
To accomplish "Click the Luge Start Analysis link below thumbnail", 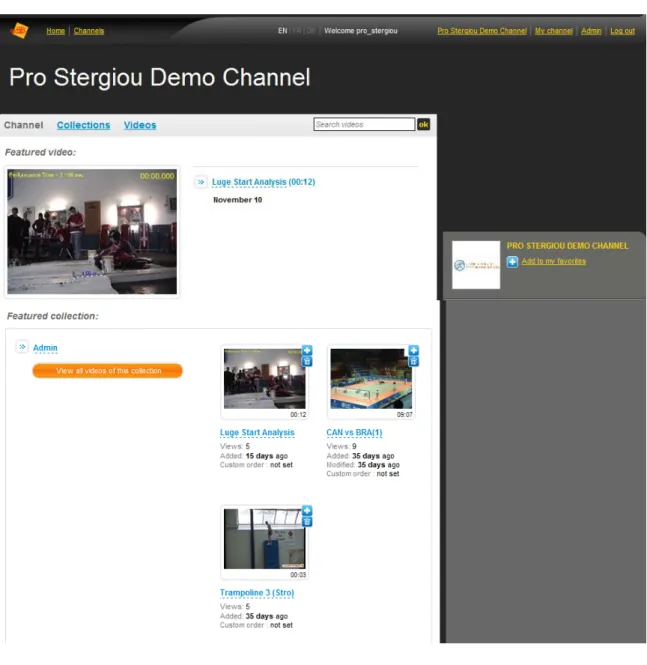I will [x=257, y=433].
